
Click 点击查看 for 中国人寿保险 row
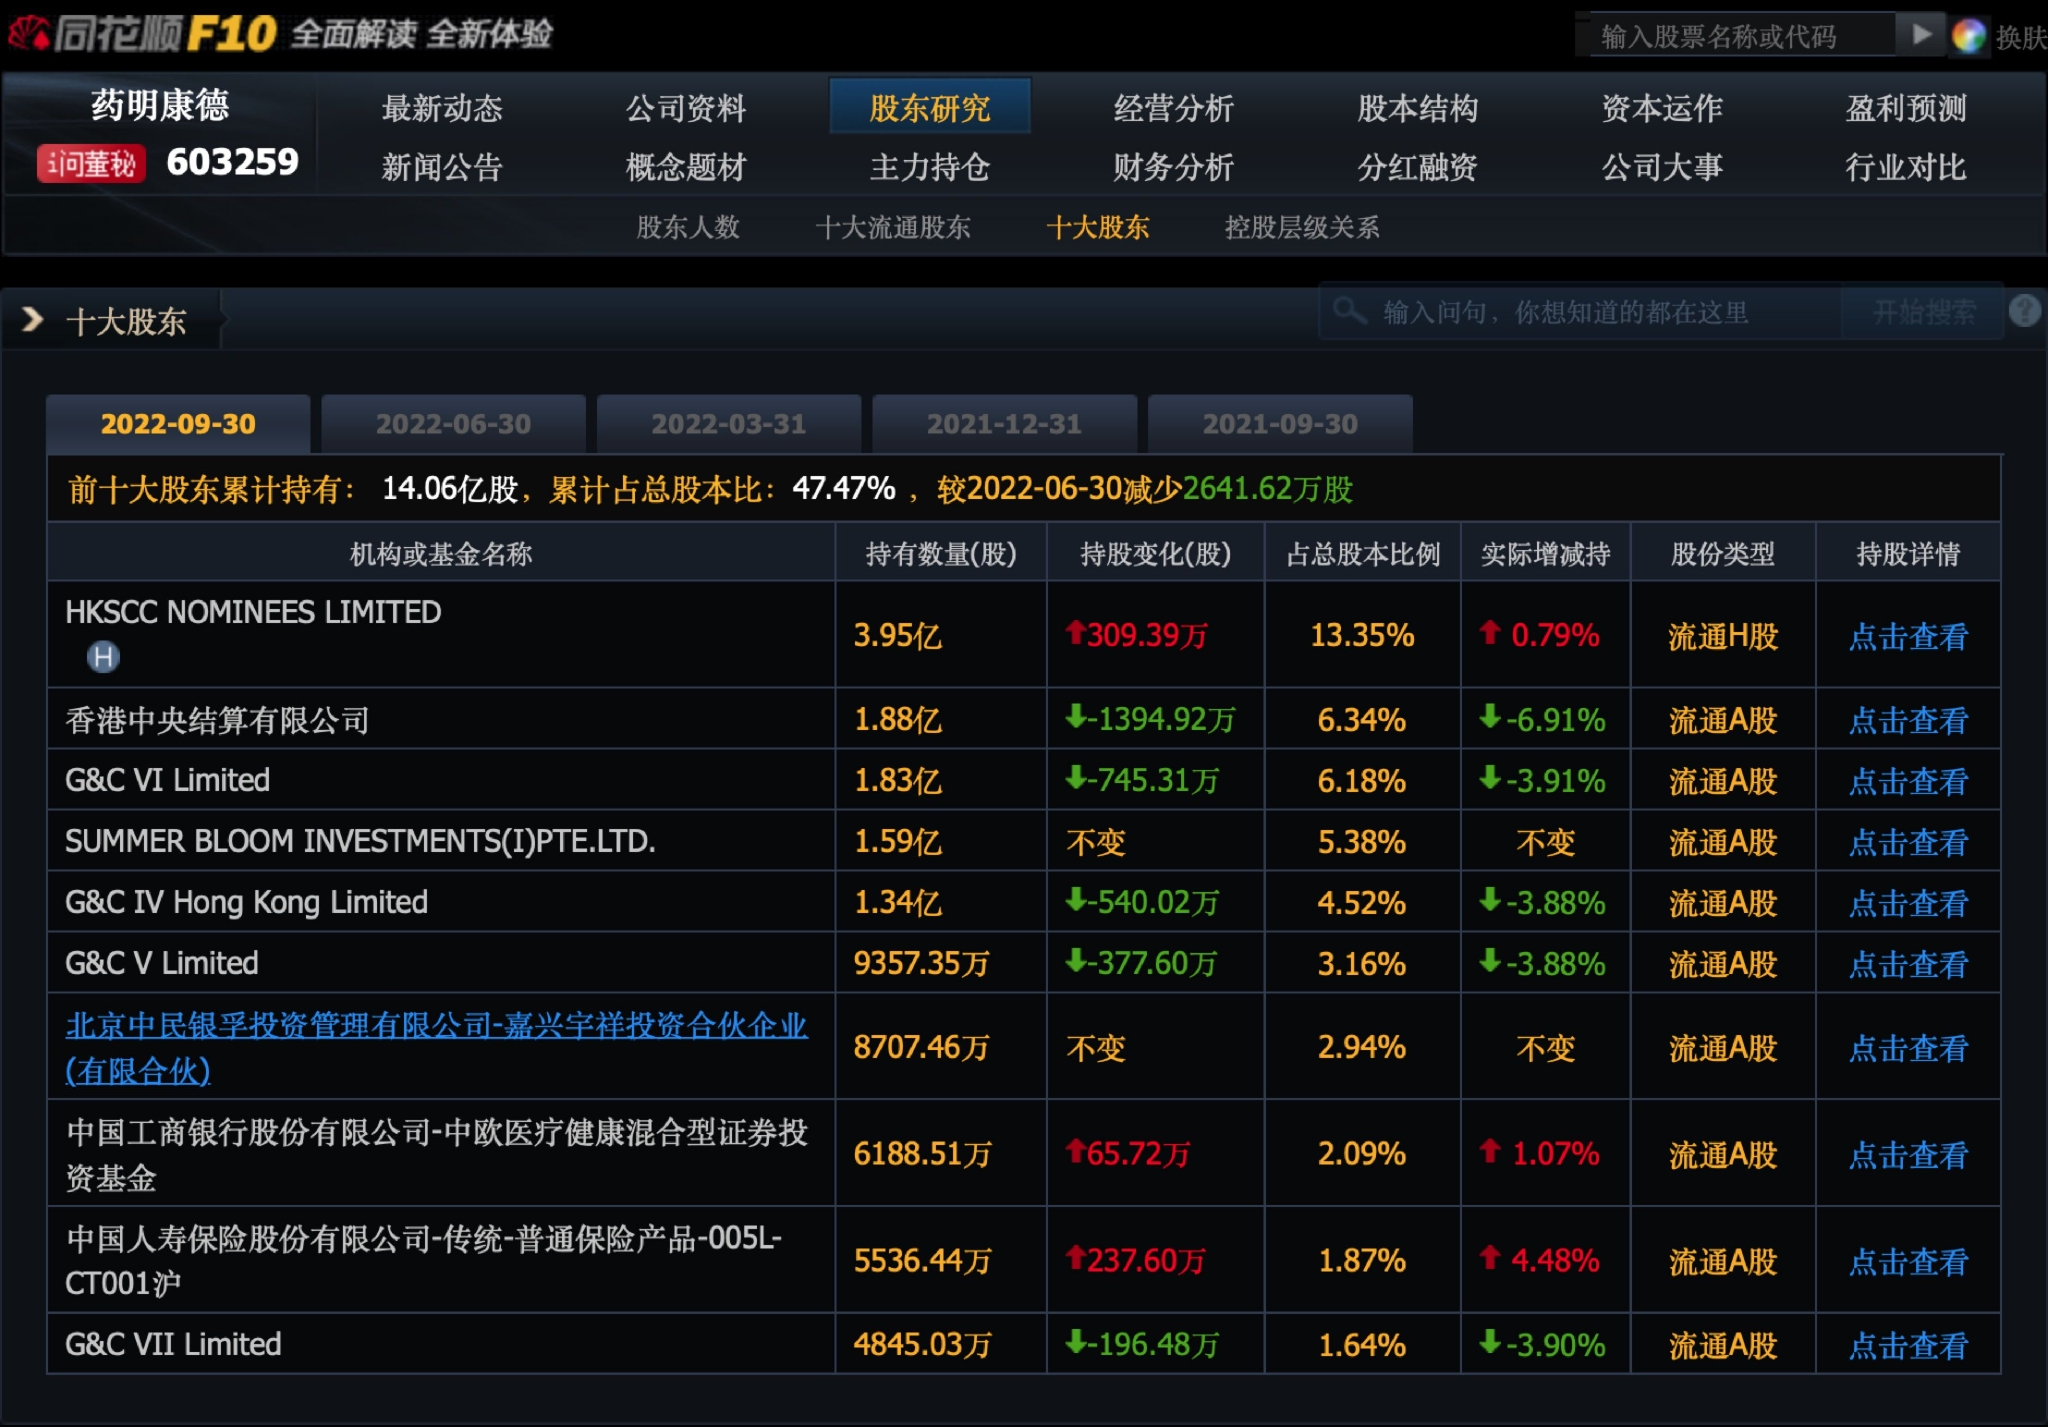[x=1908, y=1262]
